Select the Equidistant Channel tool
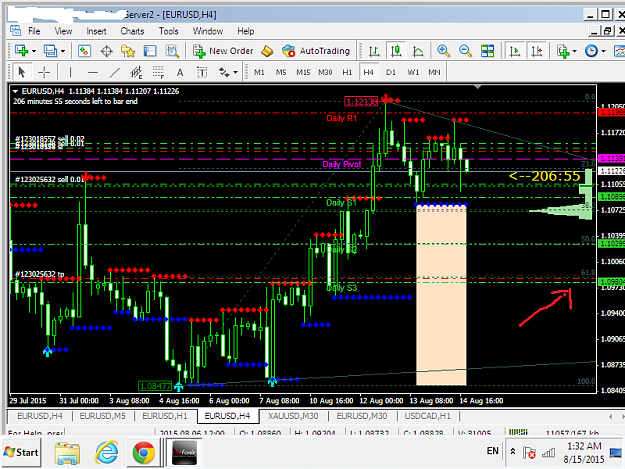This screenshot has width=625, height=469. tap(136, 72)
